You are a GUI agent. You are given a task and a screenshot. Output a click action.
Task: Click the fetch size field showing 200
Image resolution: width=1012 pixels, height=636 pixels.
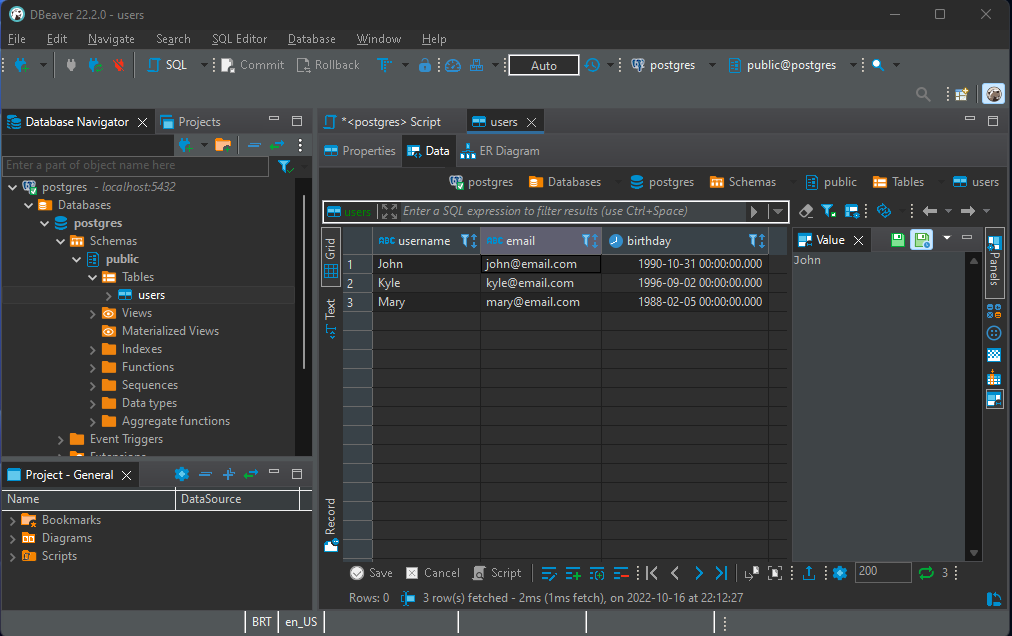(x=882, y=572)
